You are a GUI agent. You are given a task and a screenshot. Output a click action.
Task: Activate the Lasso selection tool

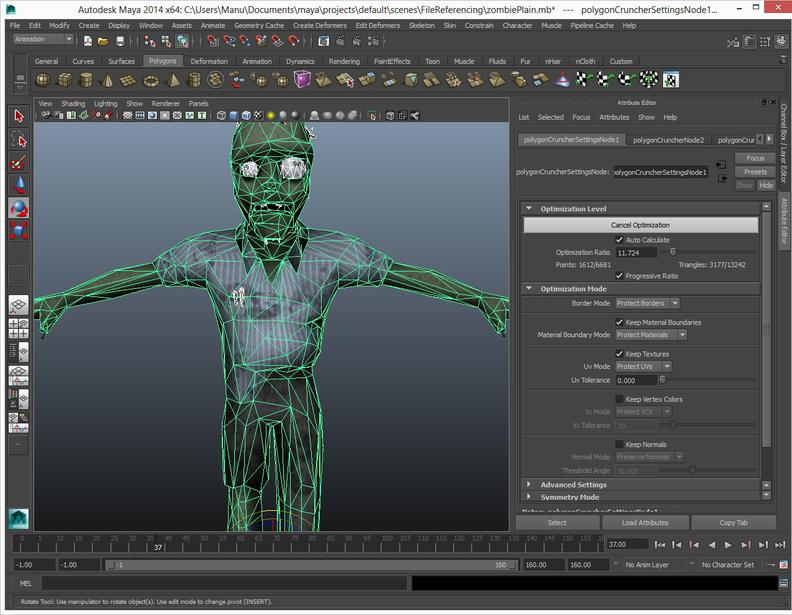point(19,139)
